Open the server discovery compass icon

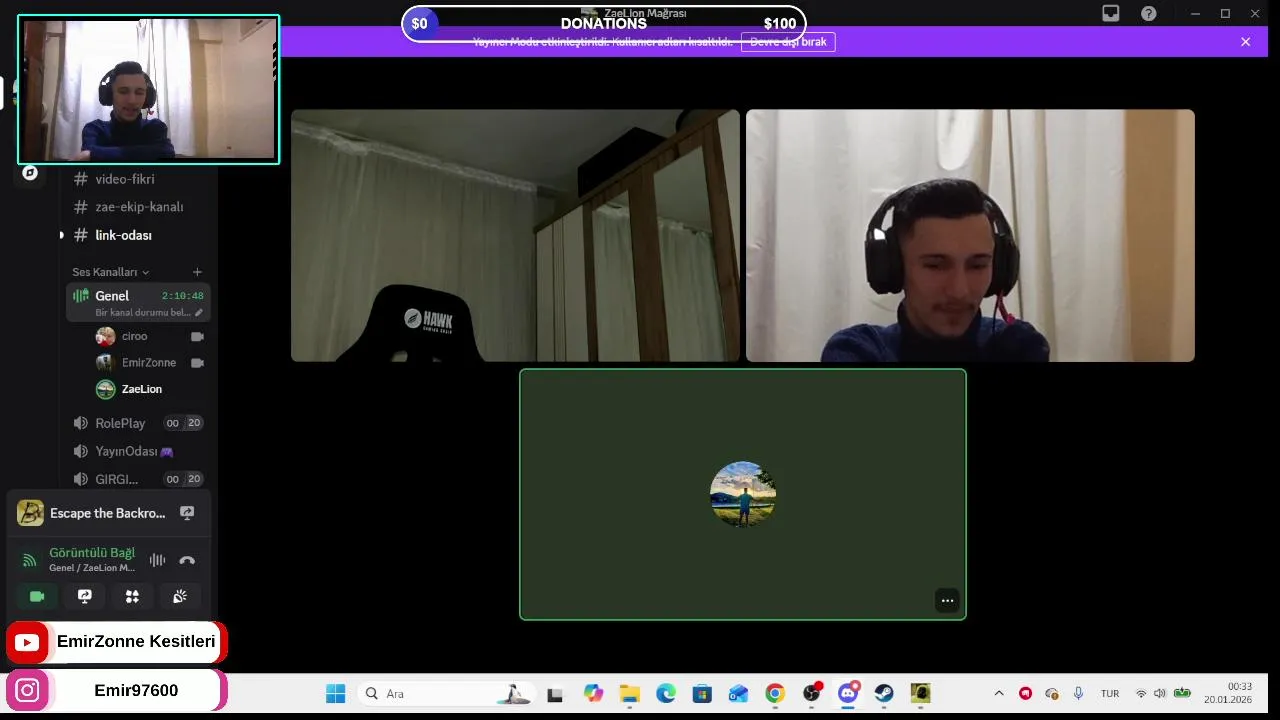pyautogui.click(x=30, y=173)
